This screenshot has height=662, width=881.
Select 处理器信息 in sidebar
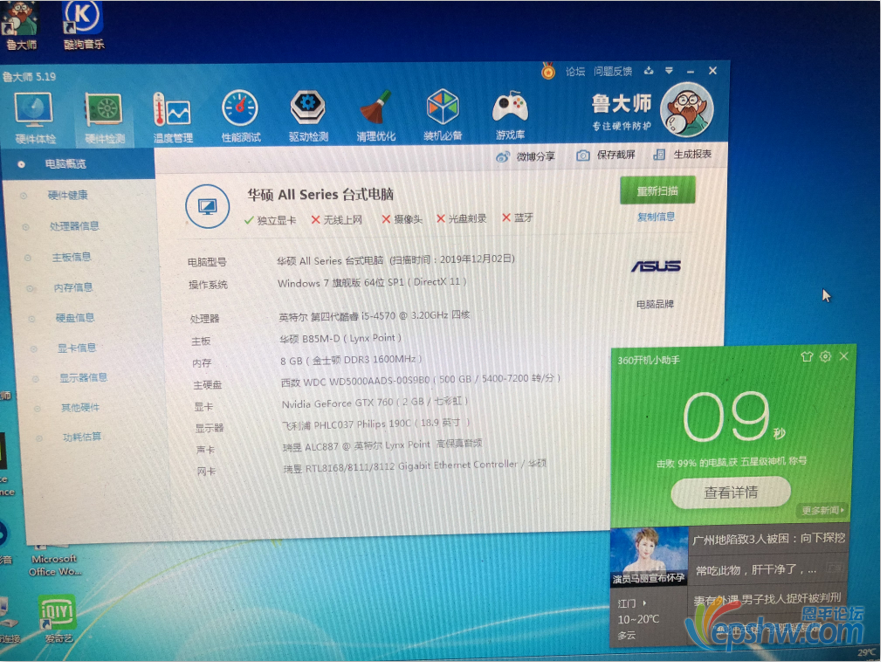(x=74, y=226)
